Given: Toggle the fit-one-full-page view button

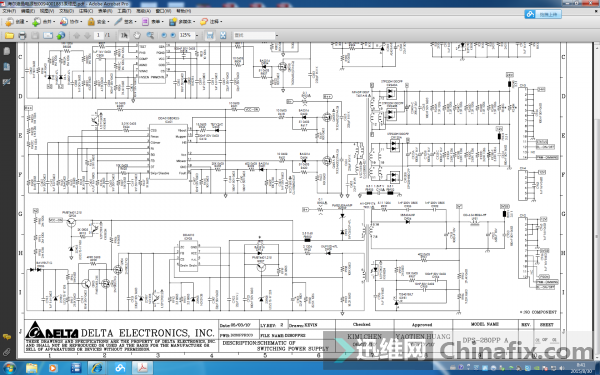Looking at the screenshot, I should tap(223, 35).
